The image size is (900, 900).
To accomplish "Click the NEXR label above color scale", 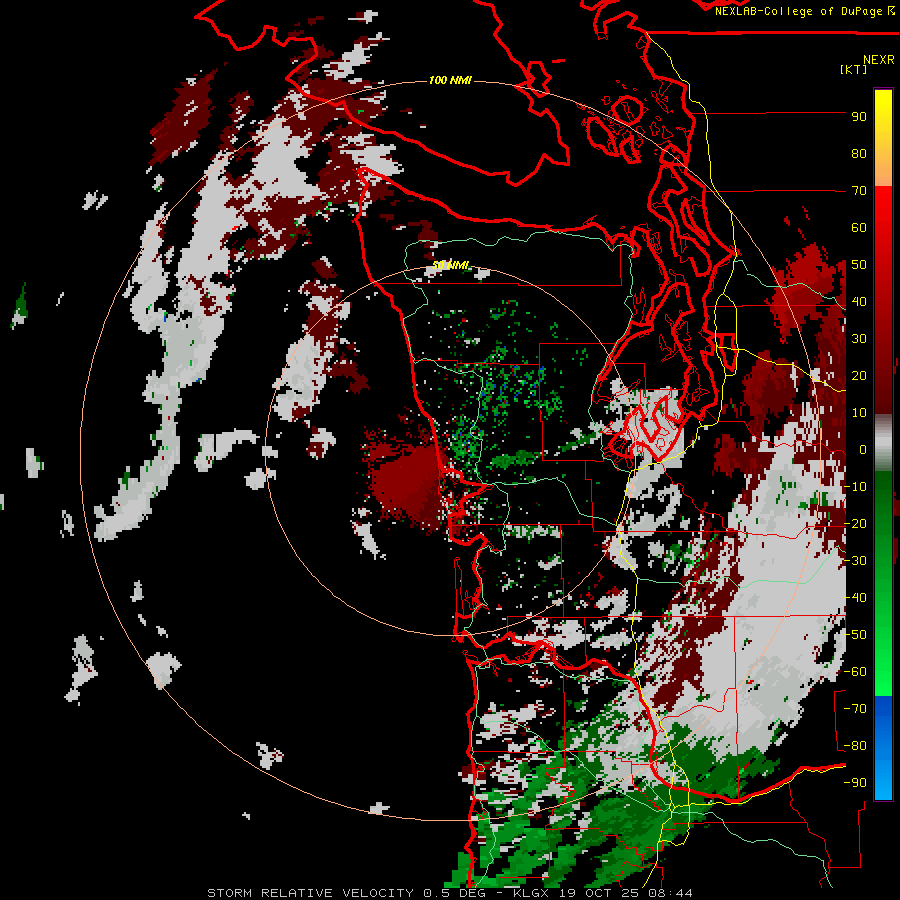I will coord(879,60).
